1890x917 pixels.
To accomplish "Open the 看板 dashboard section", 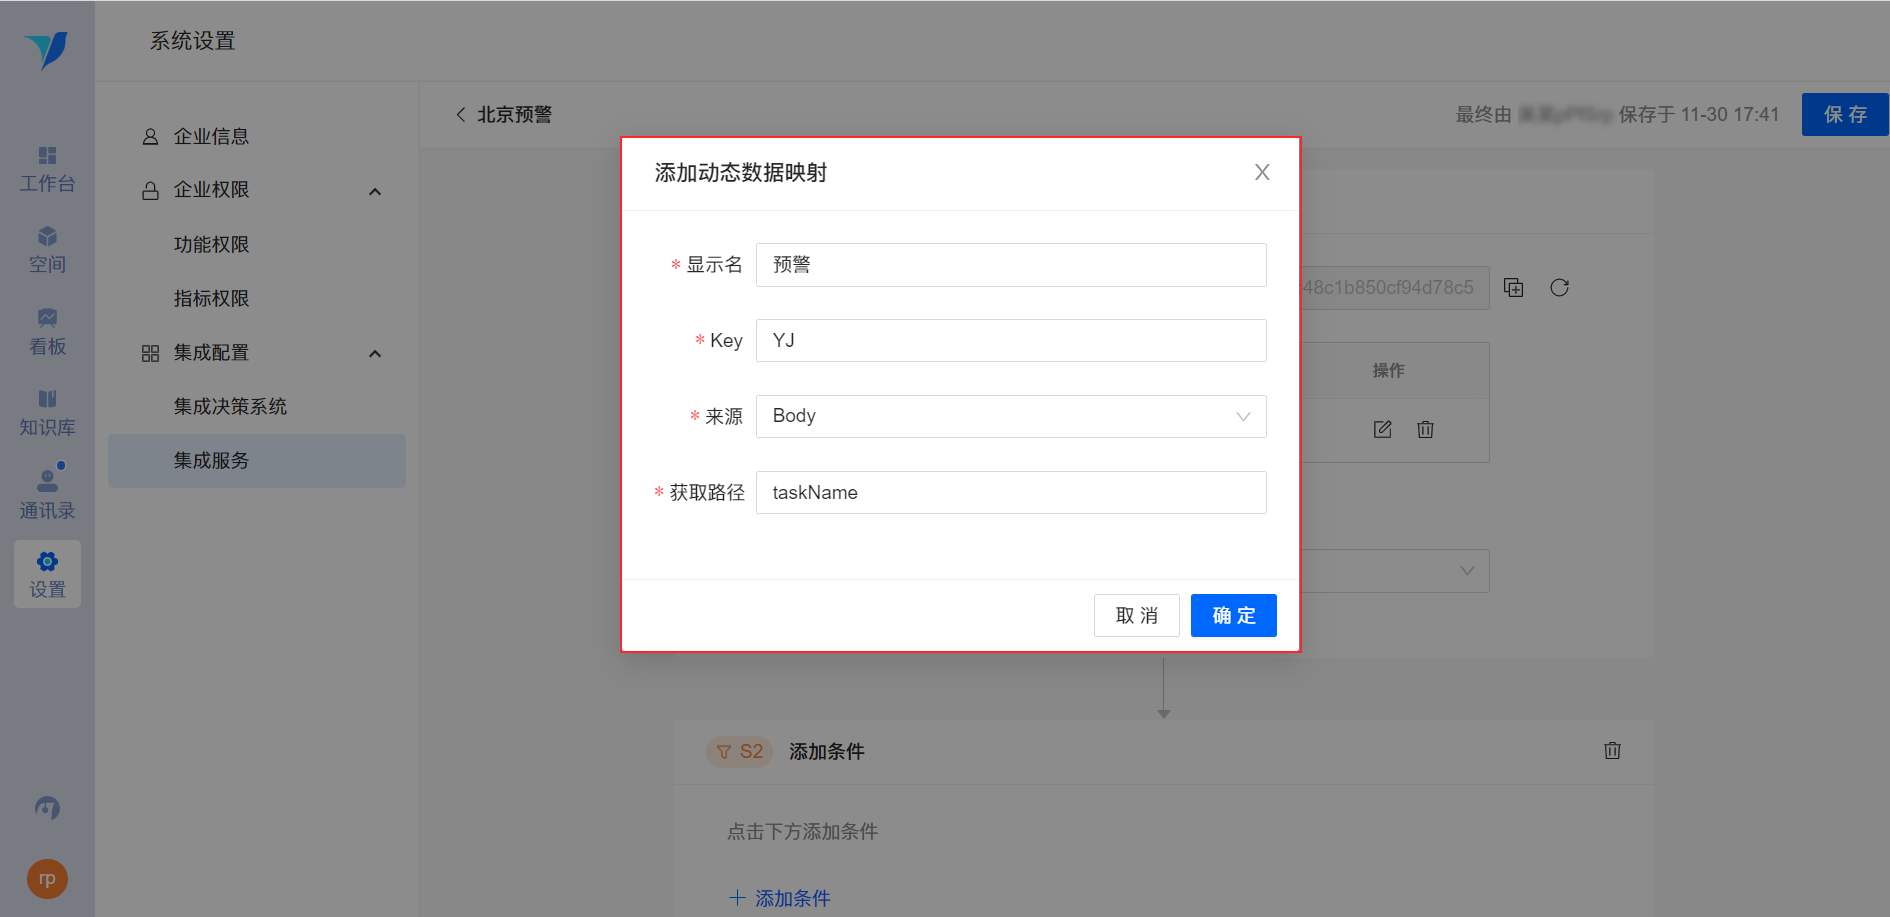I will [47, 333].
